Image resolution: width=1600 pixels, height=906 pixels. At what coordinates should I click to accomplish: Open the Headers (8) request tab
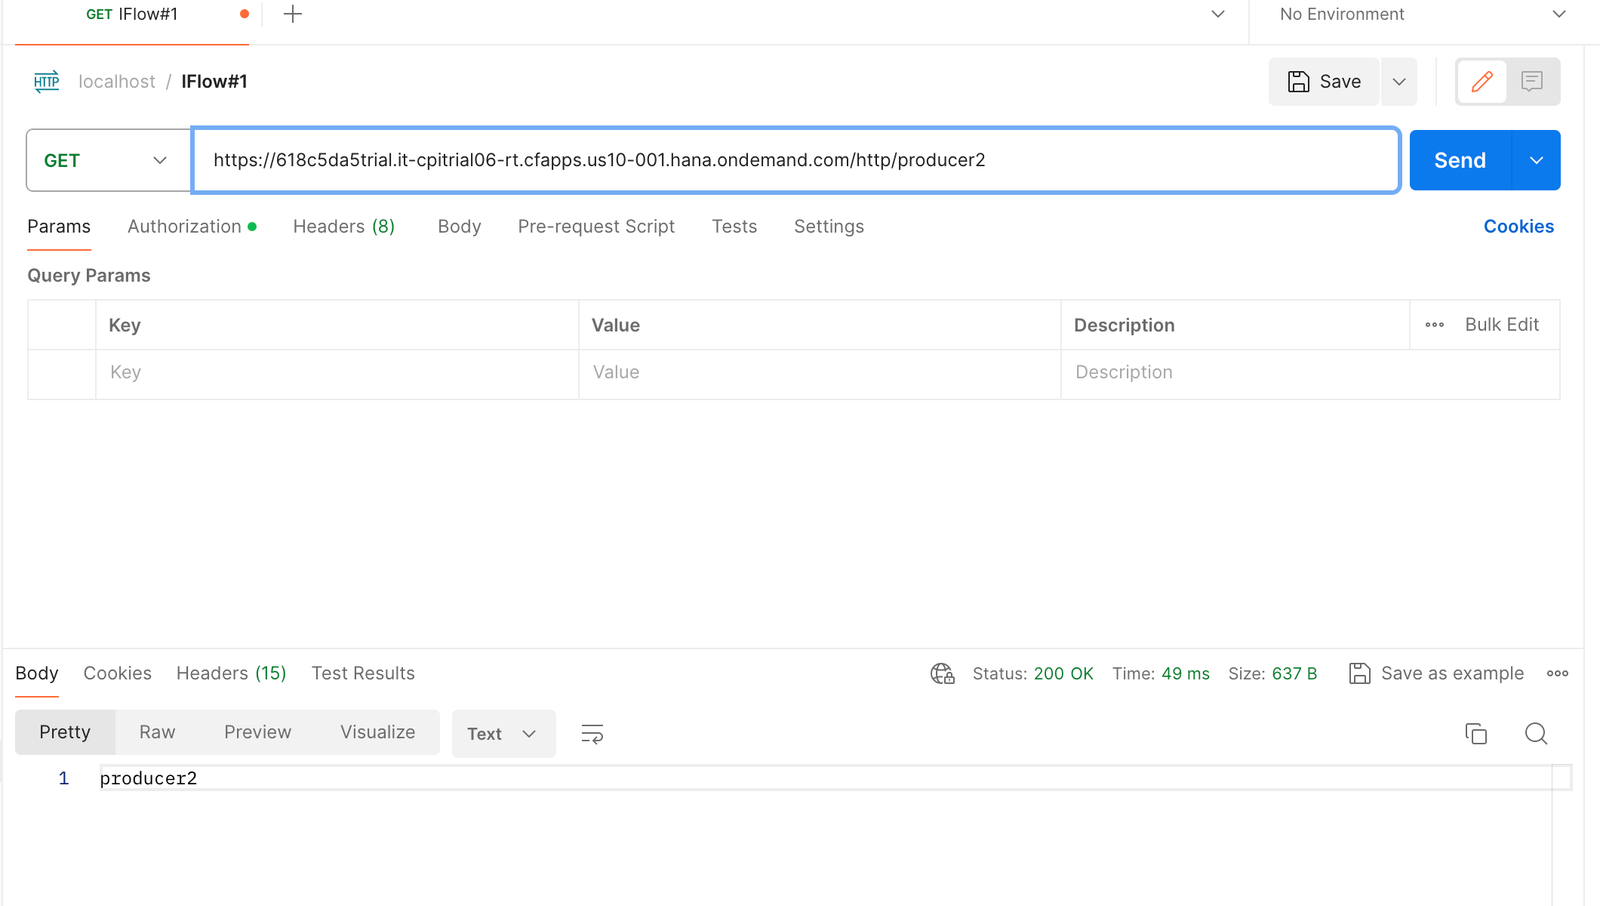(x=344, y=227)
